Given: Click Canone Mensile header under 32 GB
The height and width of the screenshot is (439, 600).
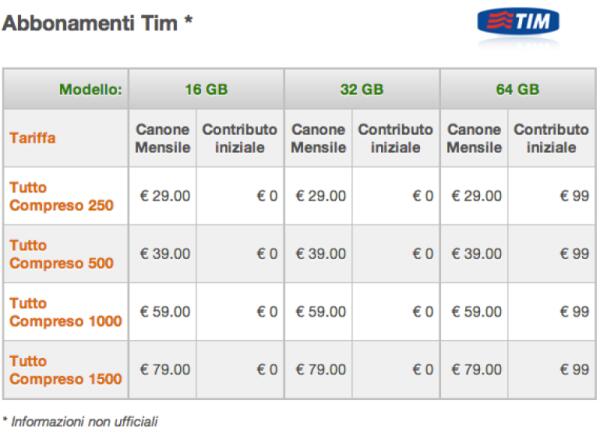Looking at the screenshot, I should pyautogui.click(x=318, y=141).
